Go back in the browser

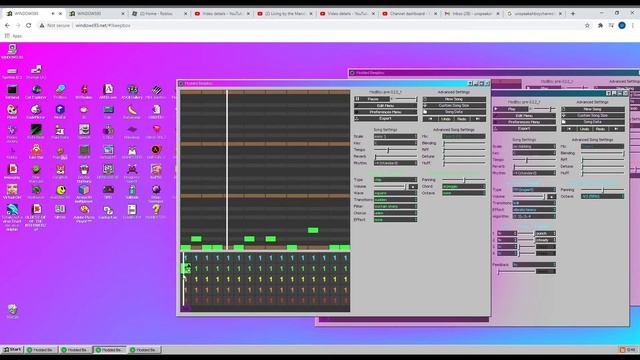pyautogui.click(x=7, y=25)
